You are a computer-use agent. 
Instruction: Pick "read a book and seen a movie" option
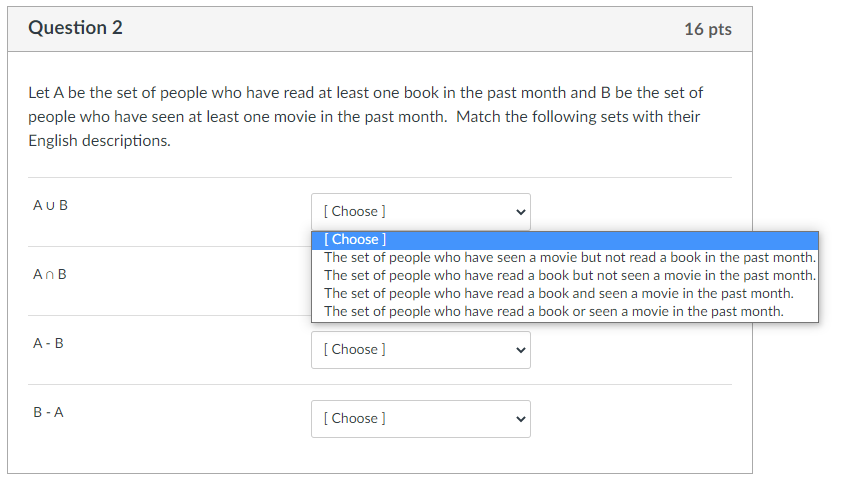[558, 293]
